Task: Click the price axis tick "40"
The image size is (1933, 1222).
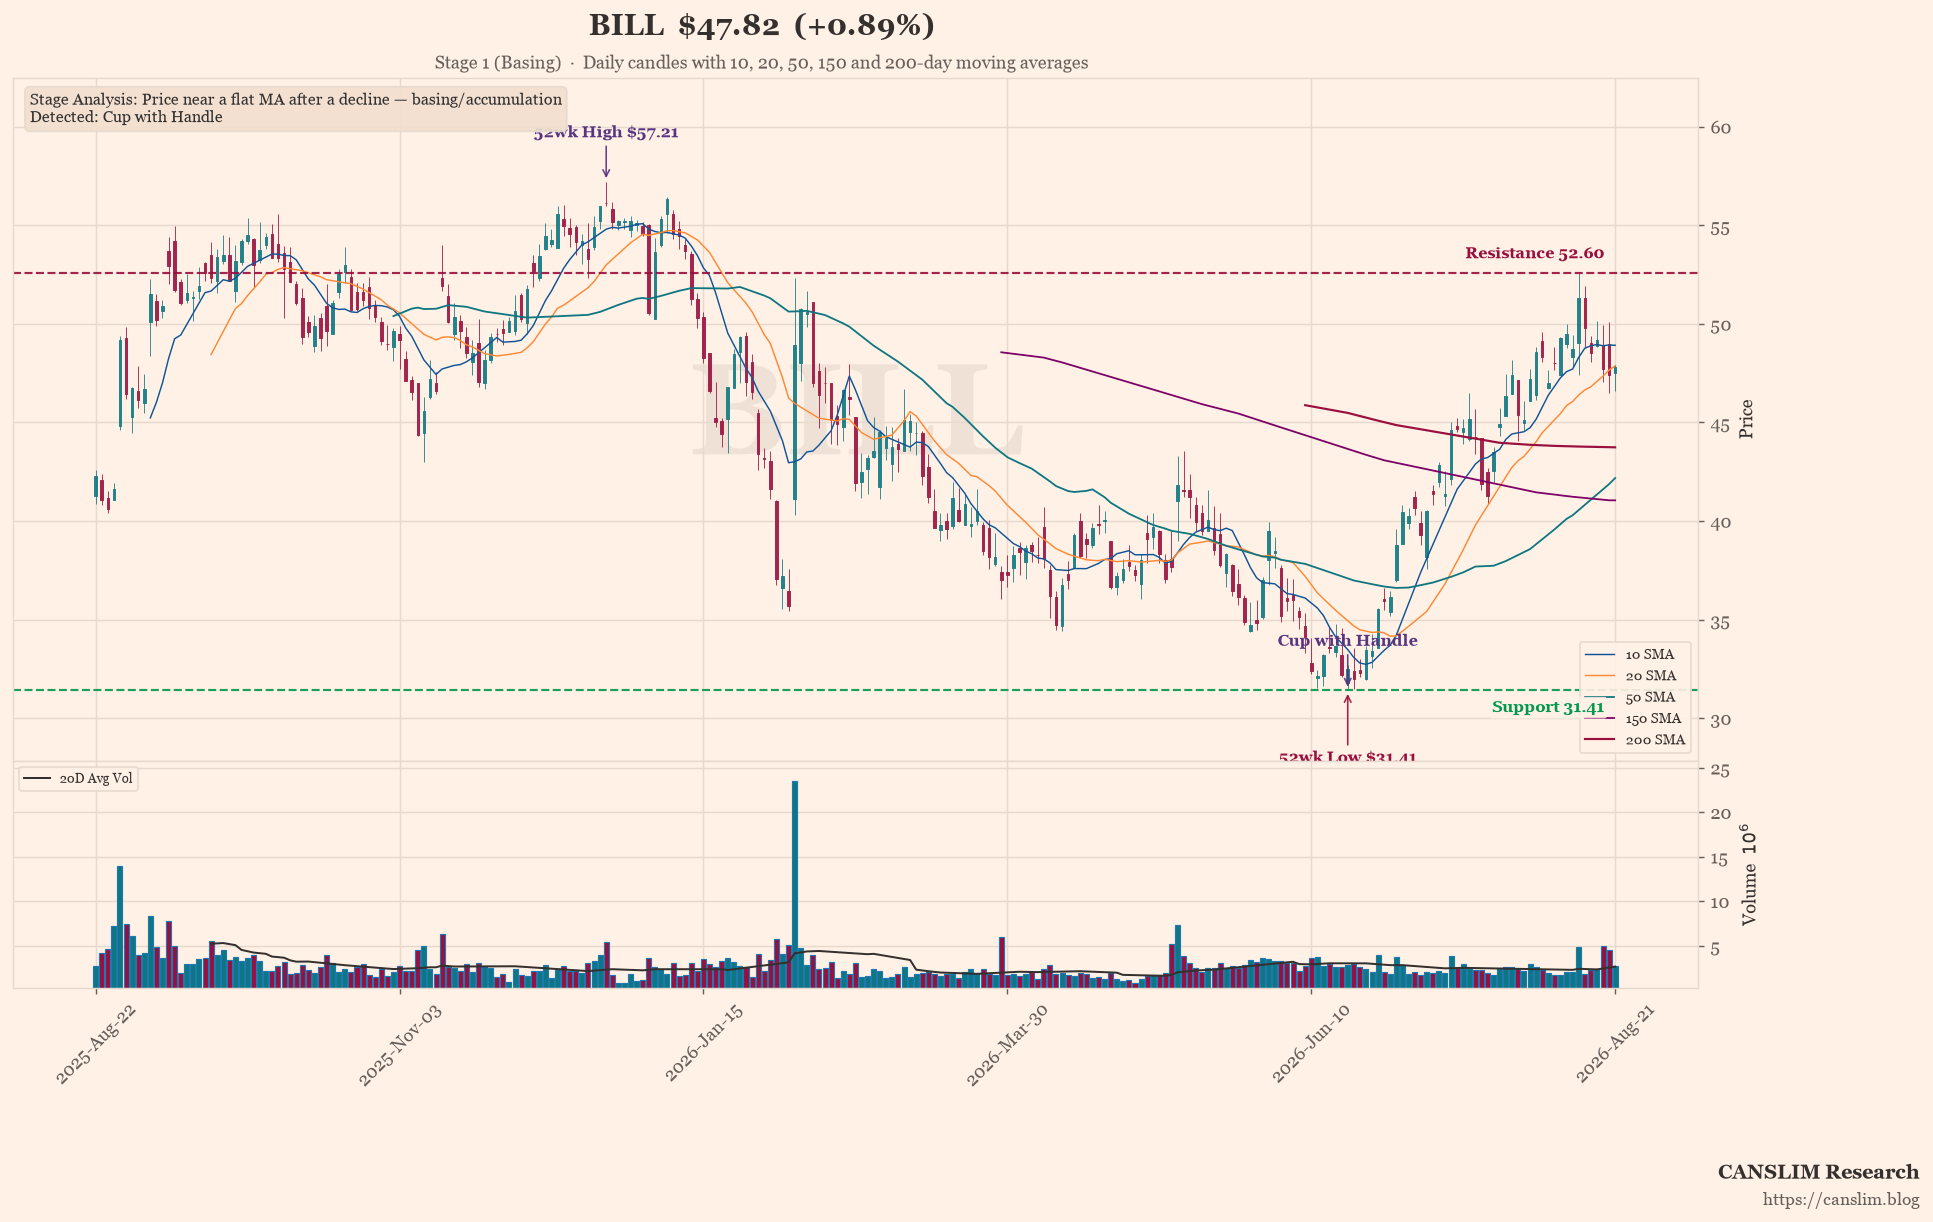Action: pos(1721,523)
